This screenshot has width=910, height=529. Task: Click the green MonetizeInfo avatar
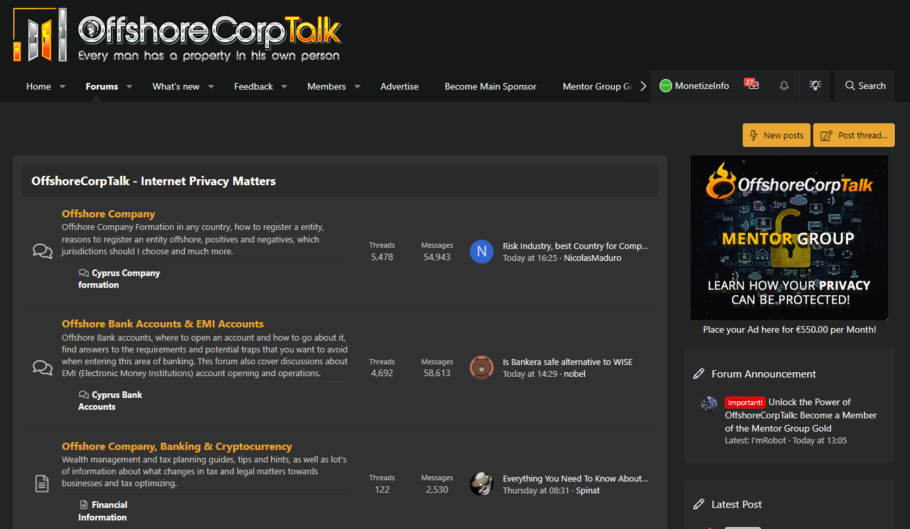click(x=666, y=86)
